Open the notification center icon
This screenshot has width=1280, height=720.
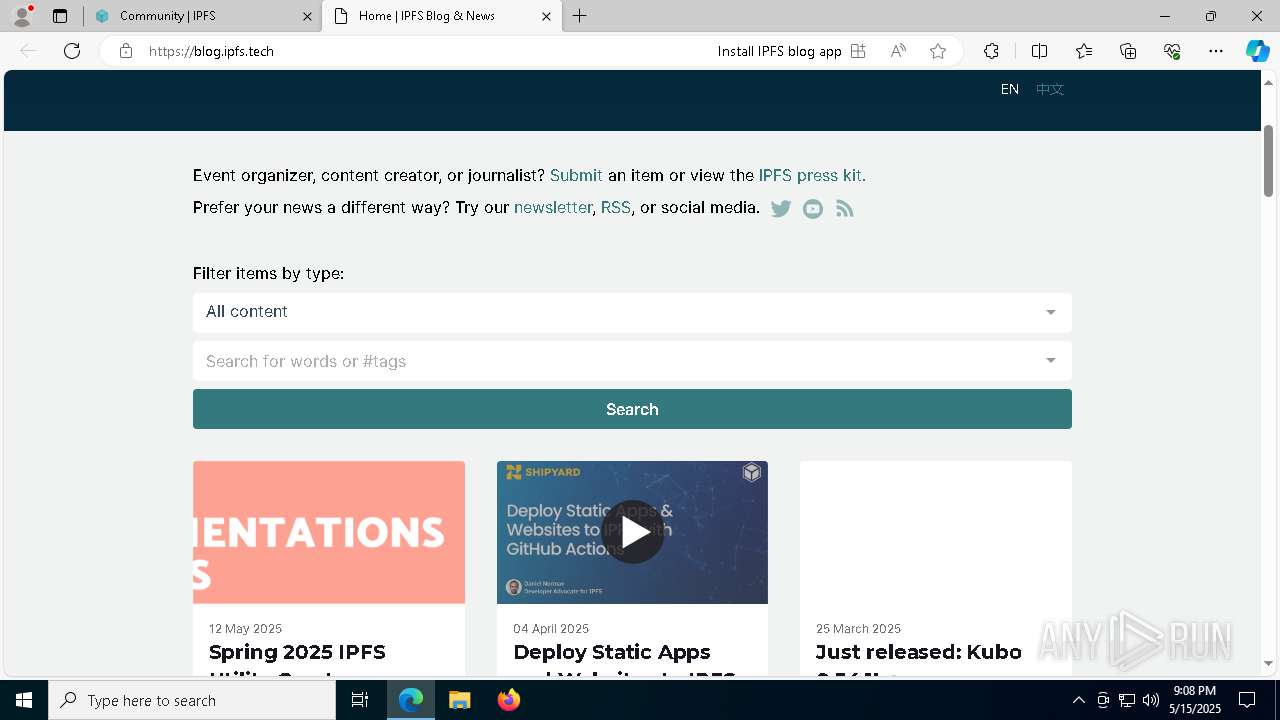point(1247,700)
